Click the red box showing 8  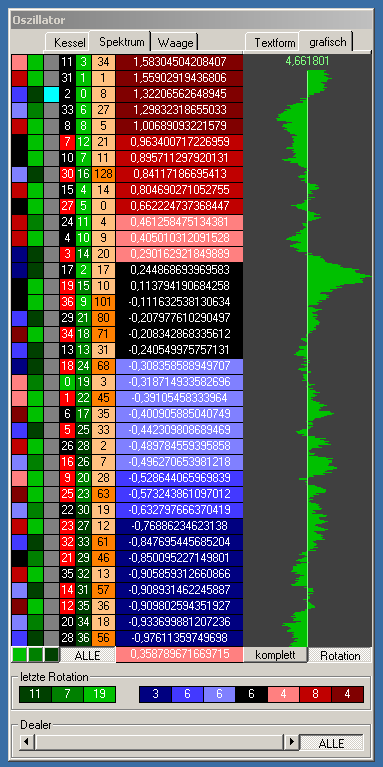click(315, 694)
